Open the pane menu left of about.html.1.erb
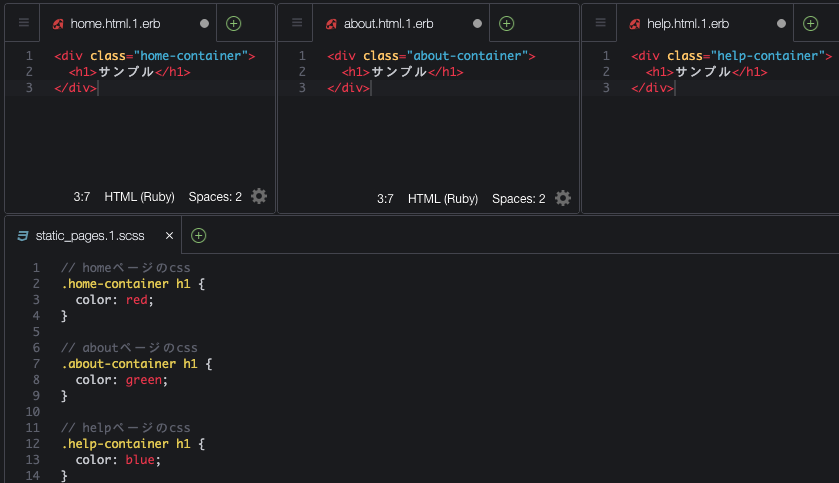The width and height of the screenshot is (839, 483). pyautogui.click(x=297, y=23)
